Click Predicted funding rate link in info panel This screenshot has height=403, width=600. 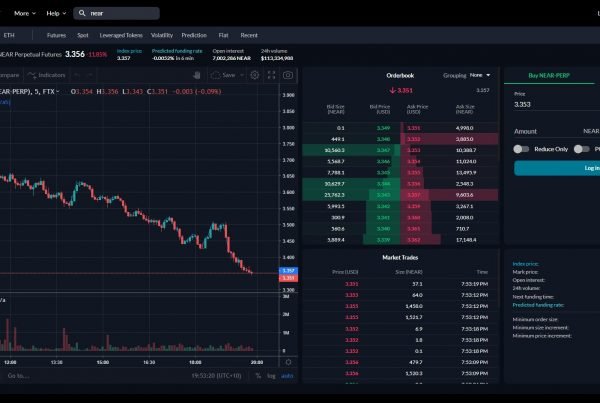[x=538, y=305]
